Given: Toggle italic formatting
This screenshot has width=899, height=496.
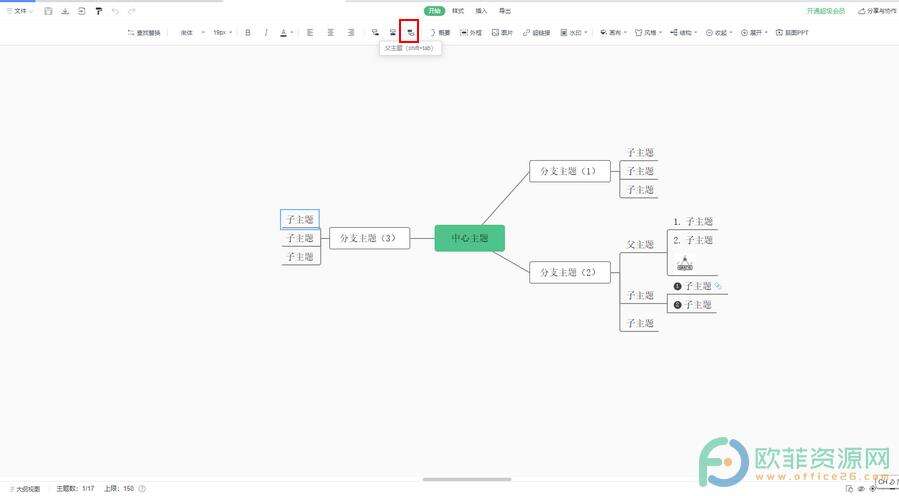Looking at the screenshot, I should 266,32.
